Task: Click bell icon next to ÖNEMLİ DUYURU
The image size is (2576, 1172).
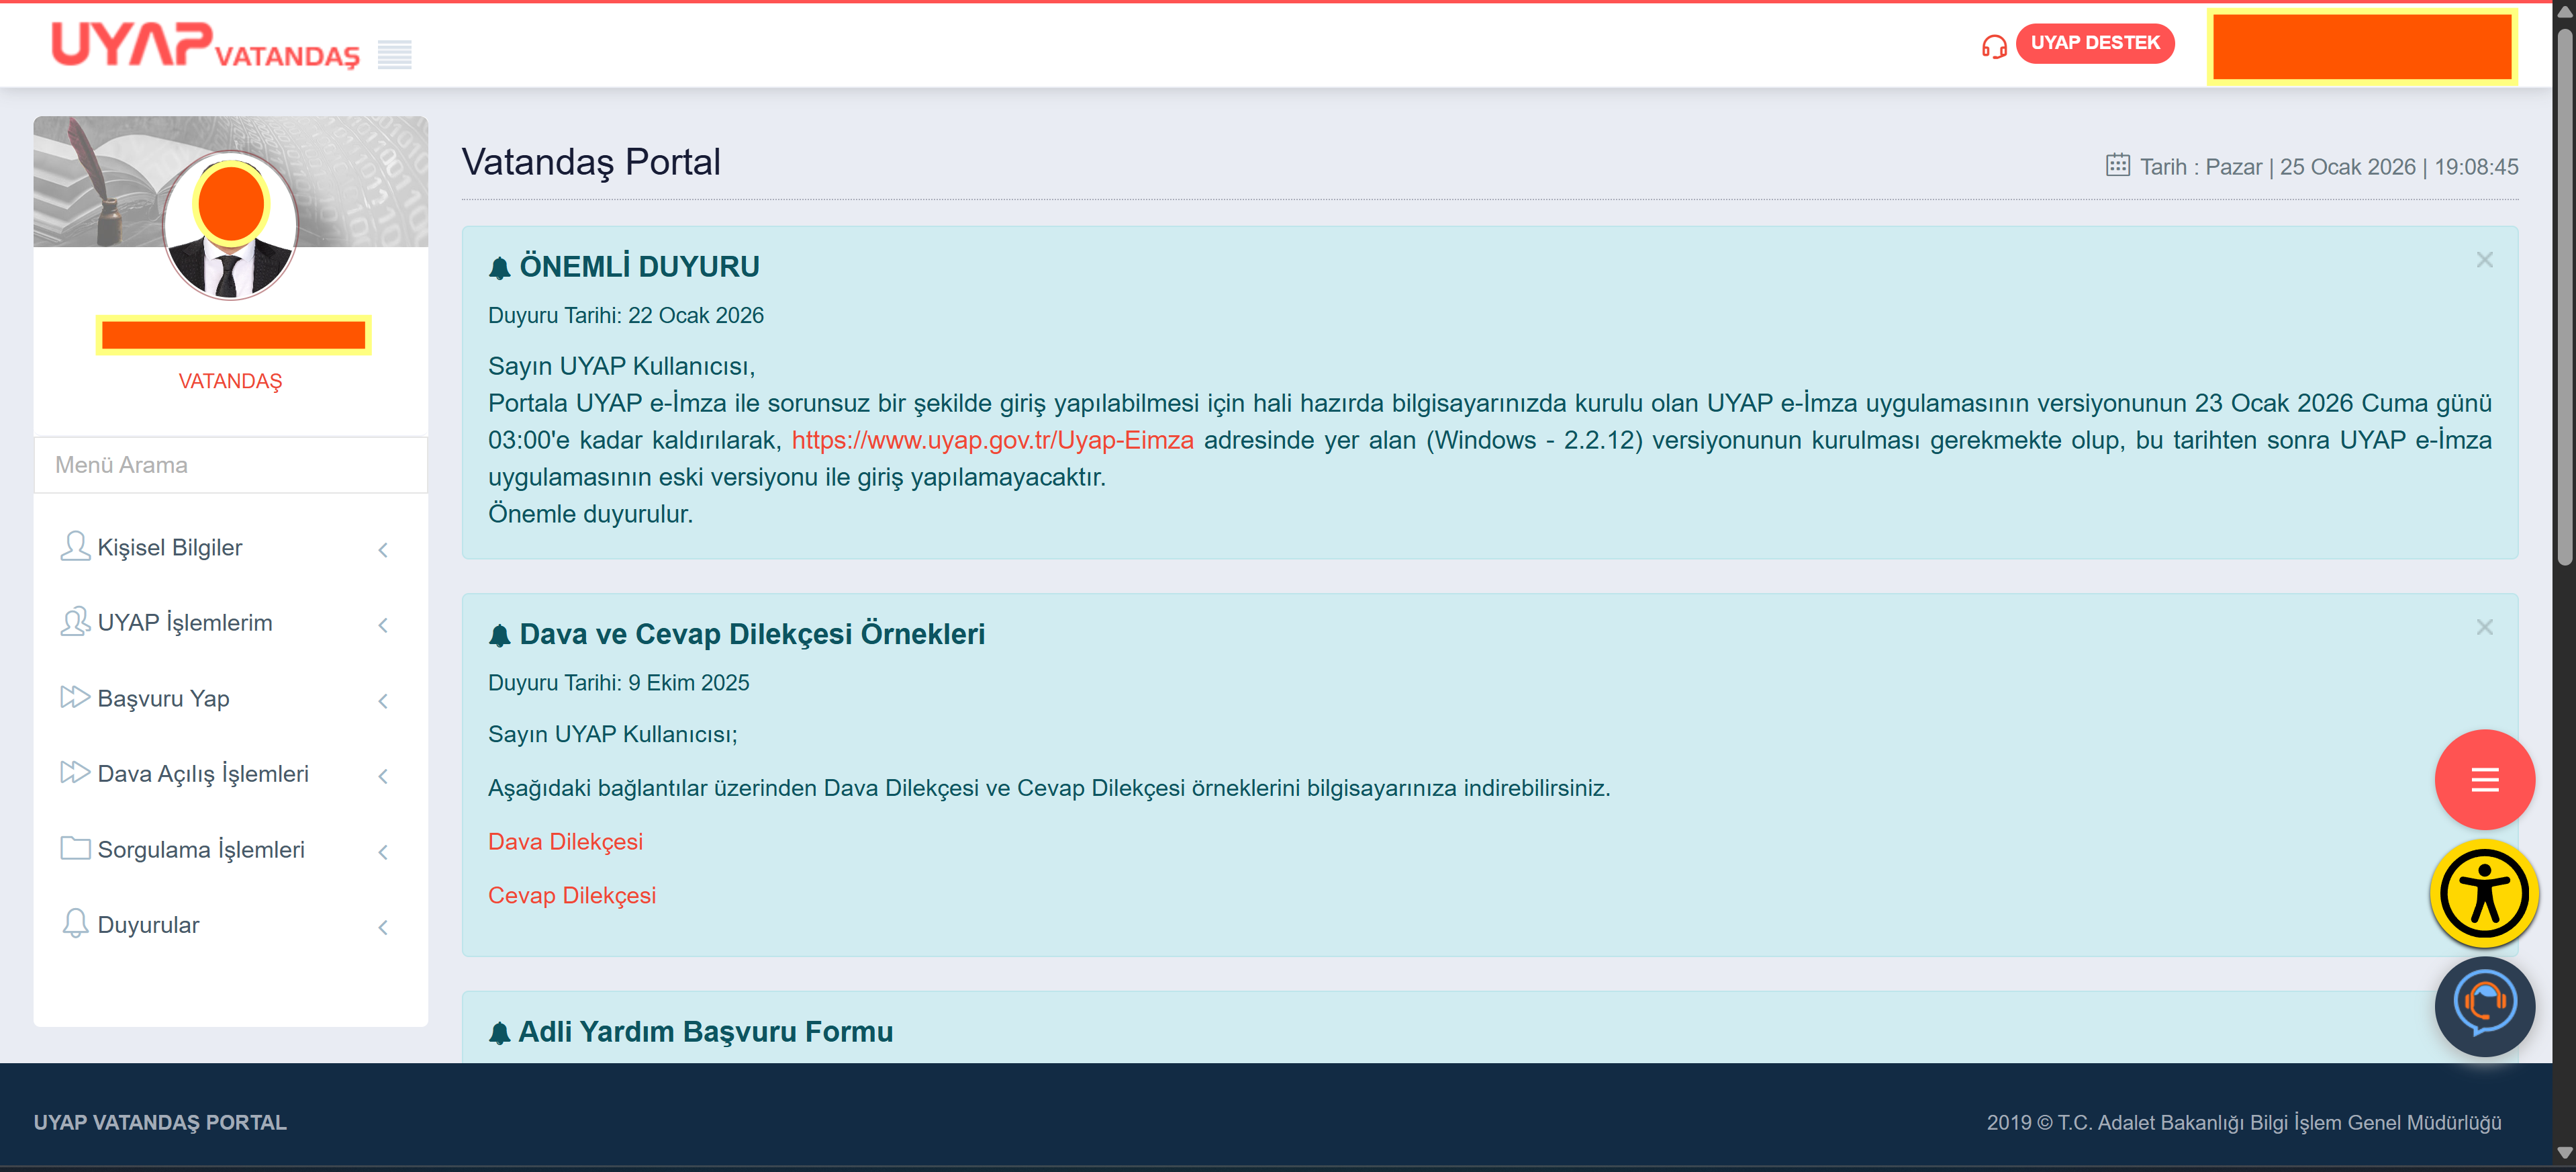Action: click(x=500, y=267)
